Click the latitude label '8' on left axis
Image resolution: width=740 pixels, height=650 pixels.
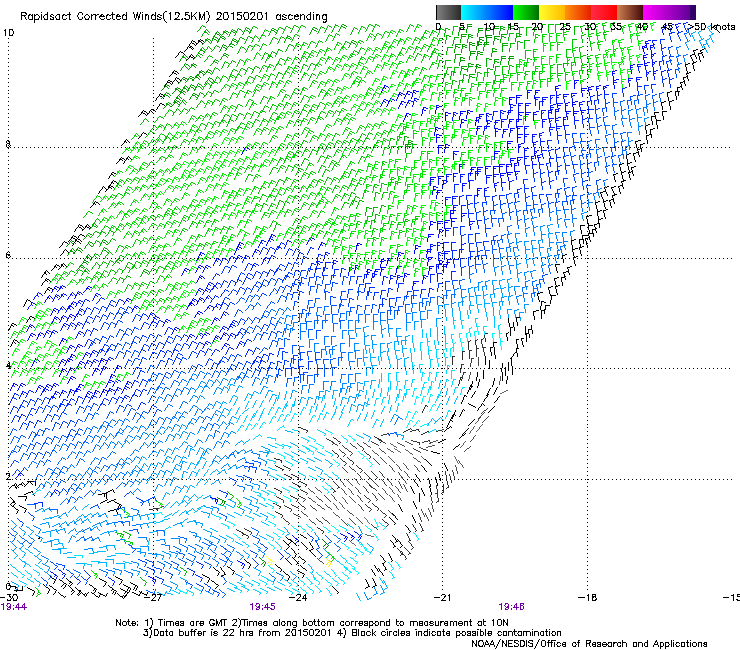[8, 144]
